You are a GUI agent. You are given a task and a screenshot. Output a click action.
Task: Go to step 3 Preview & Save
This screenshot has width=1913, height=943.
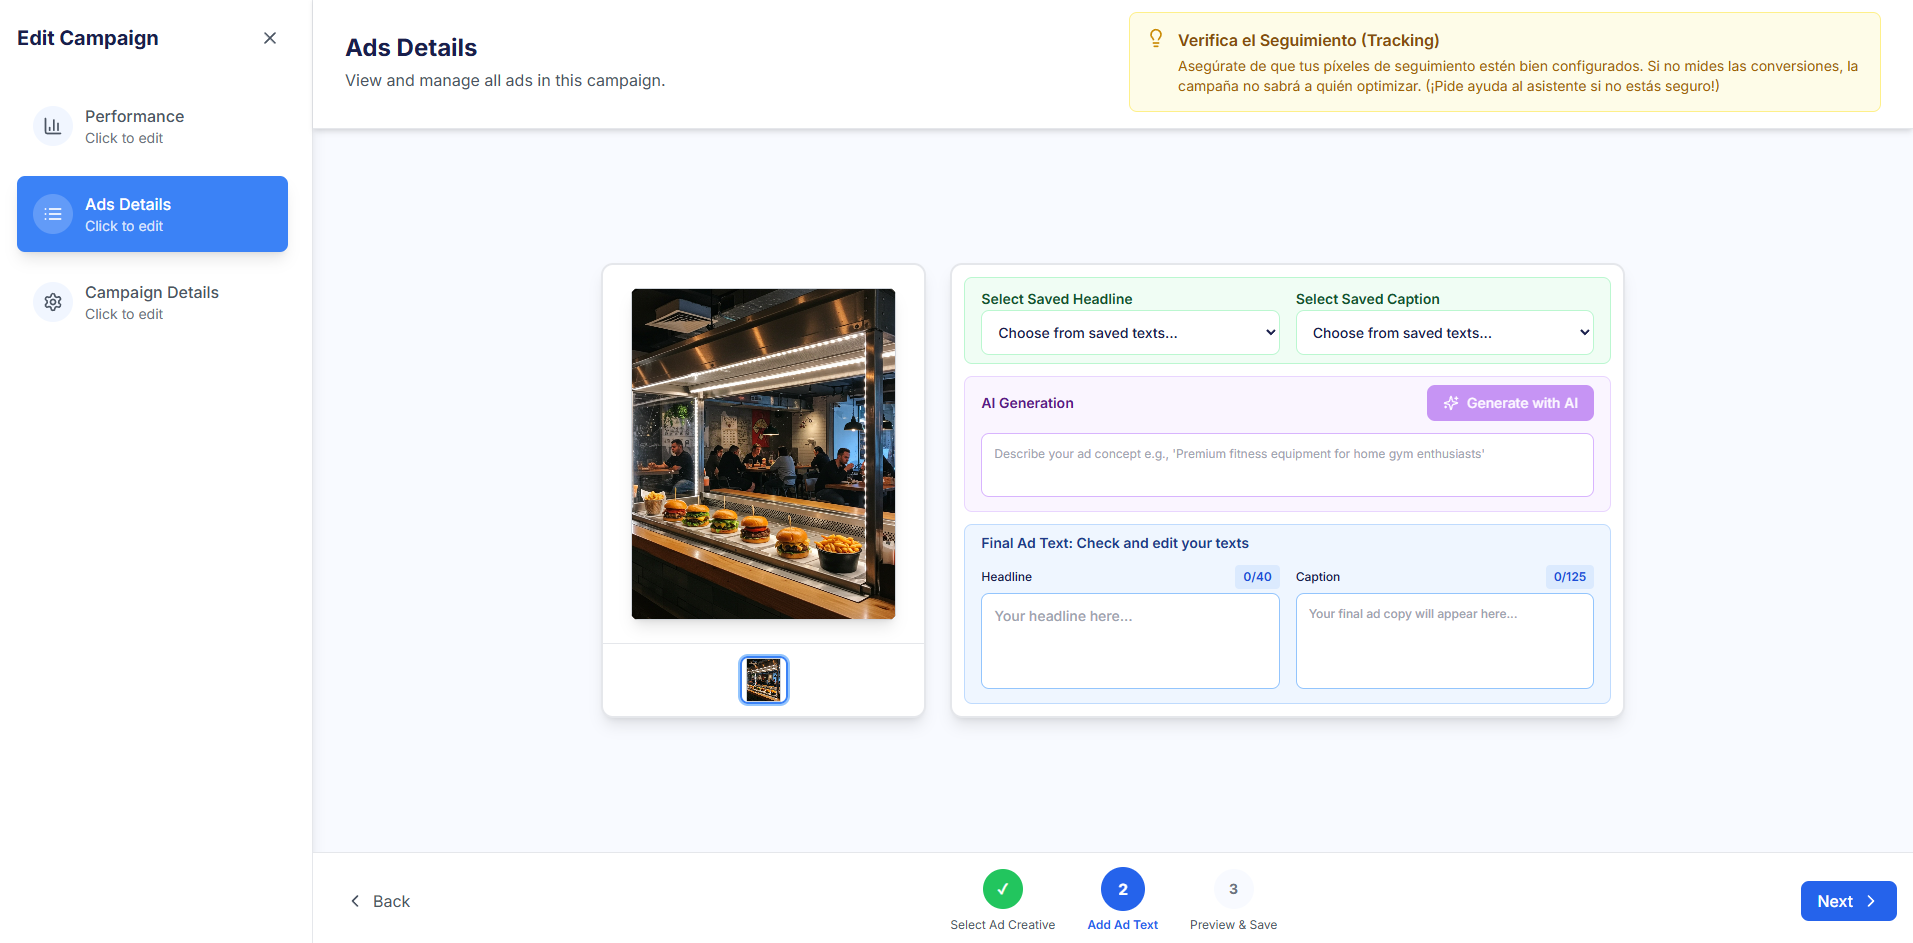tap(1233, 889)
